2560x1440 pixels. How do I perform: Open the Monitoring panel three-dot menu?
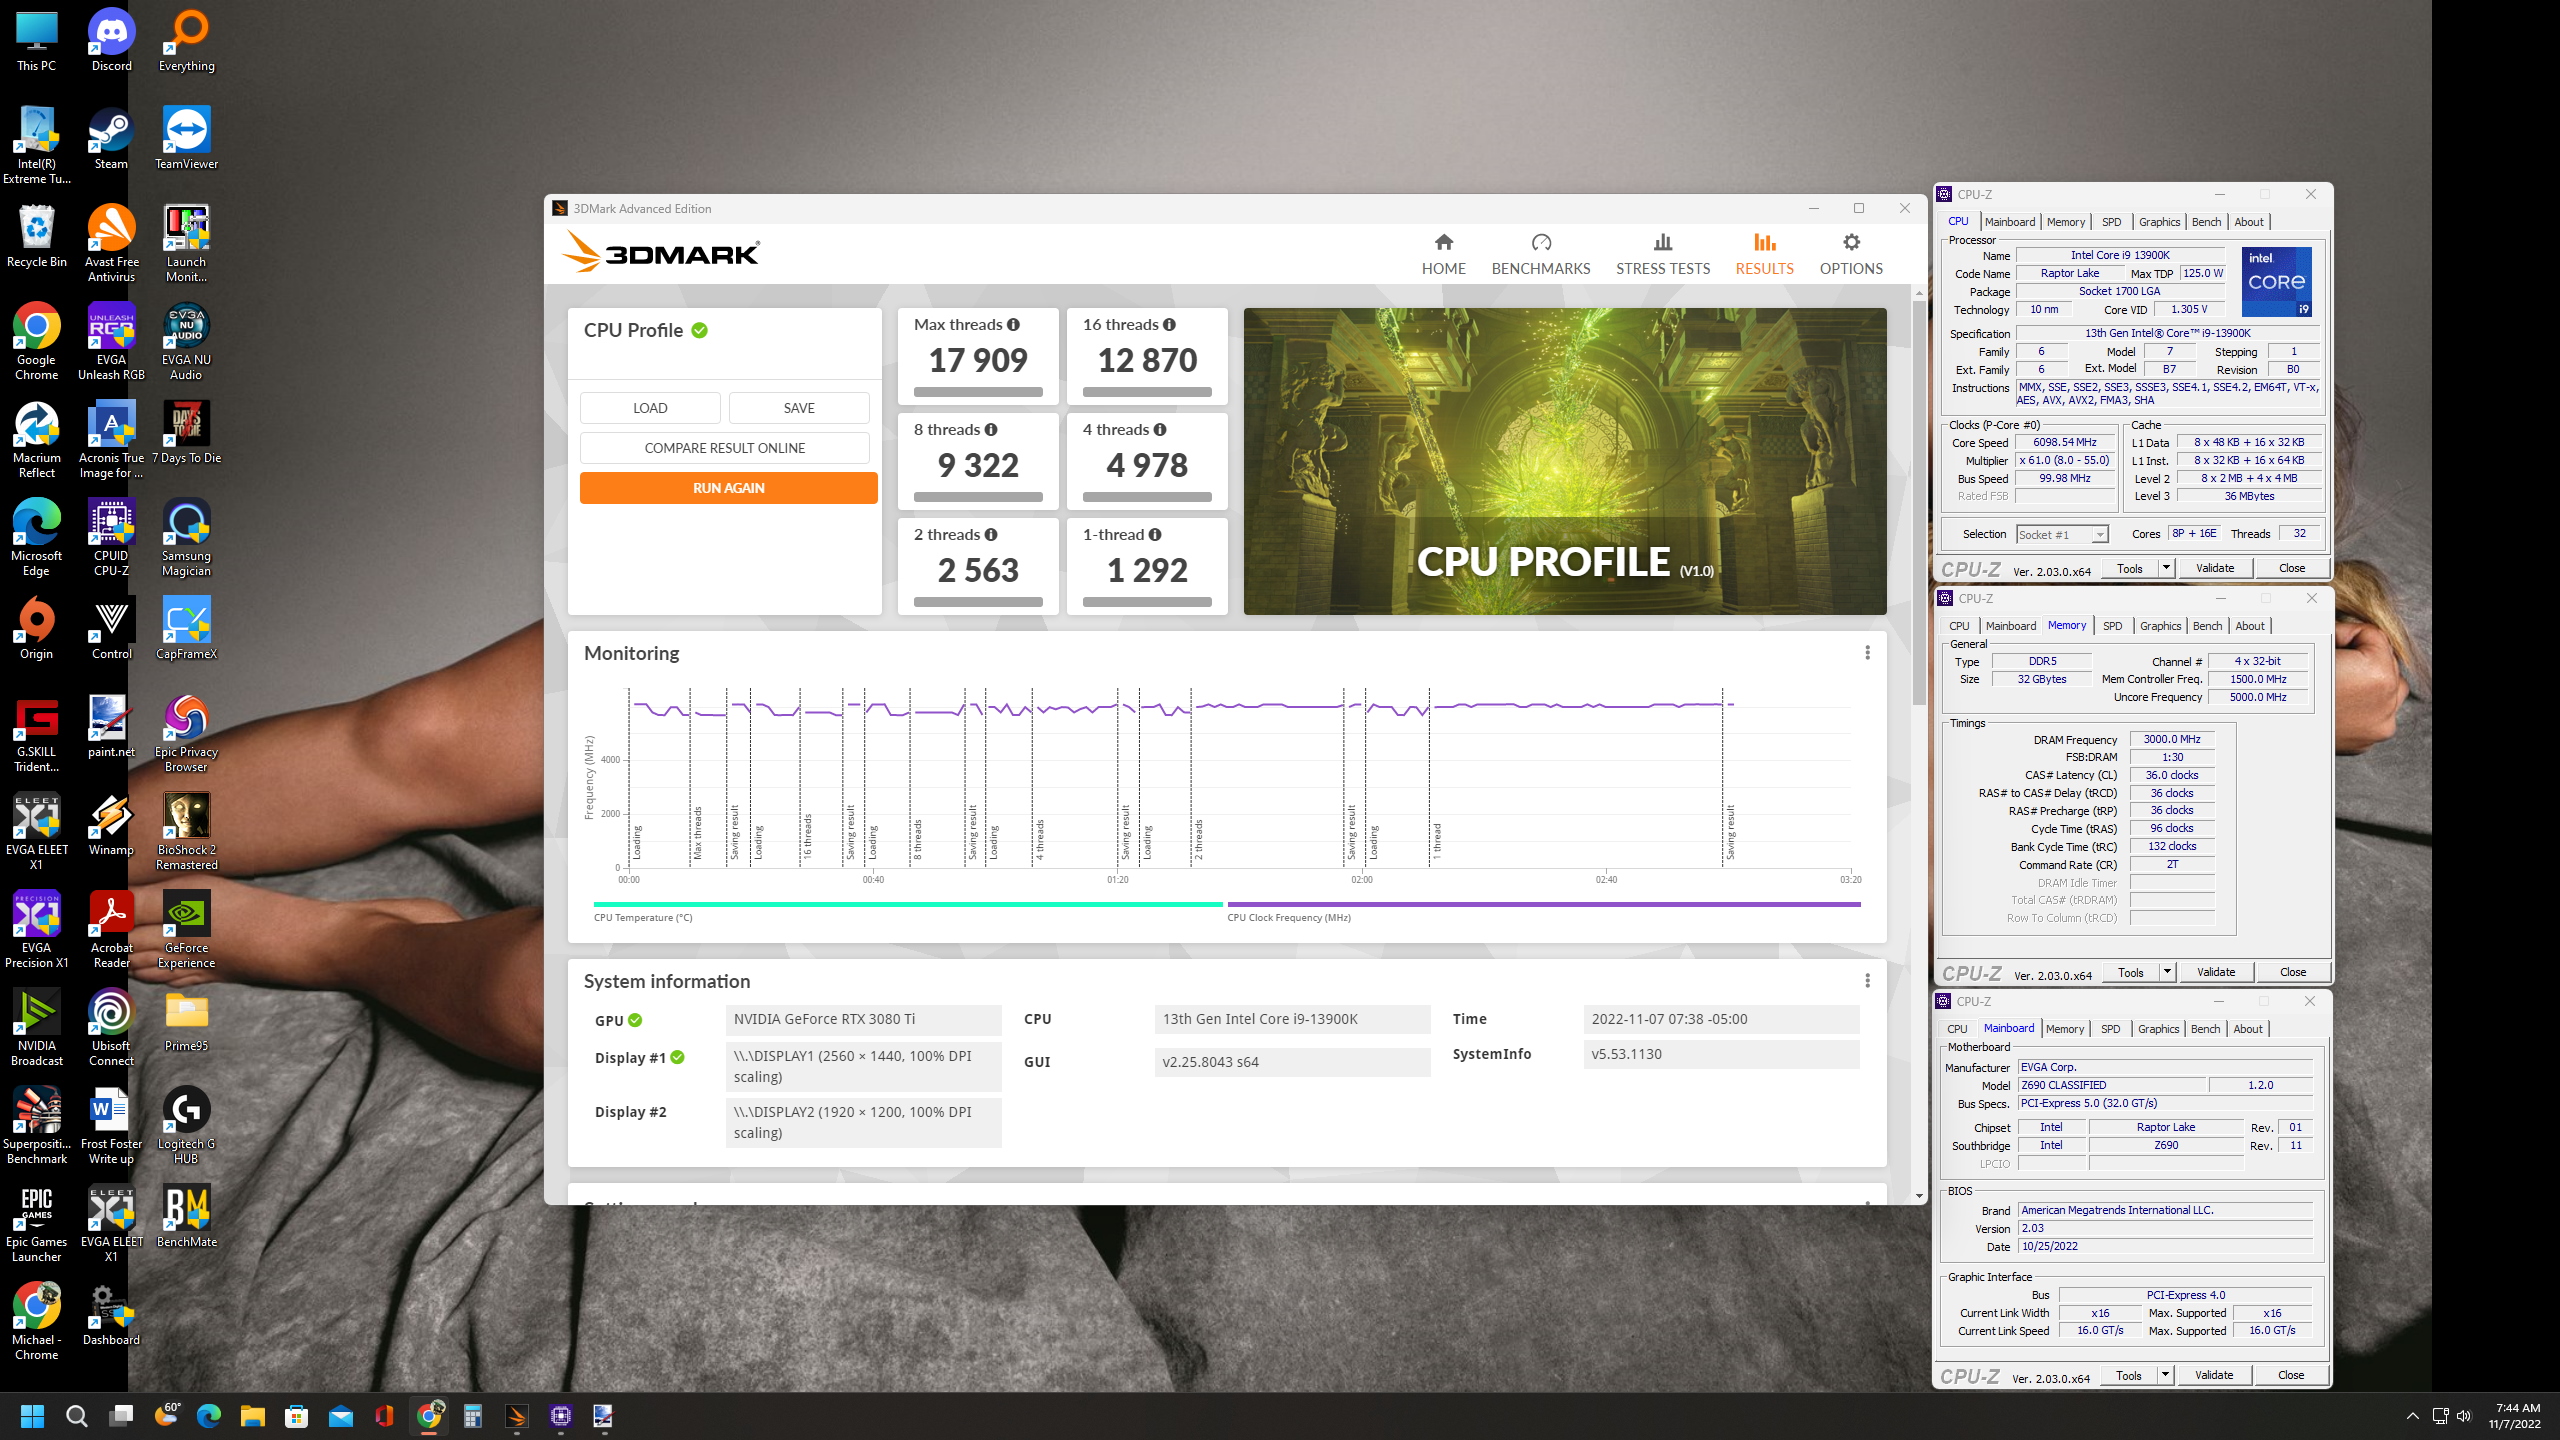[x=1867, y=652]
